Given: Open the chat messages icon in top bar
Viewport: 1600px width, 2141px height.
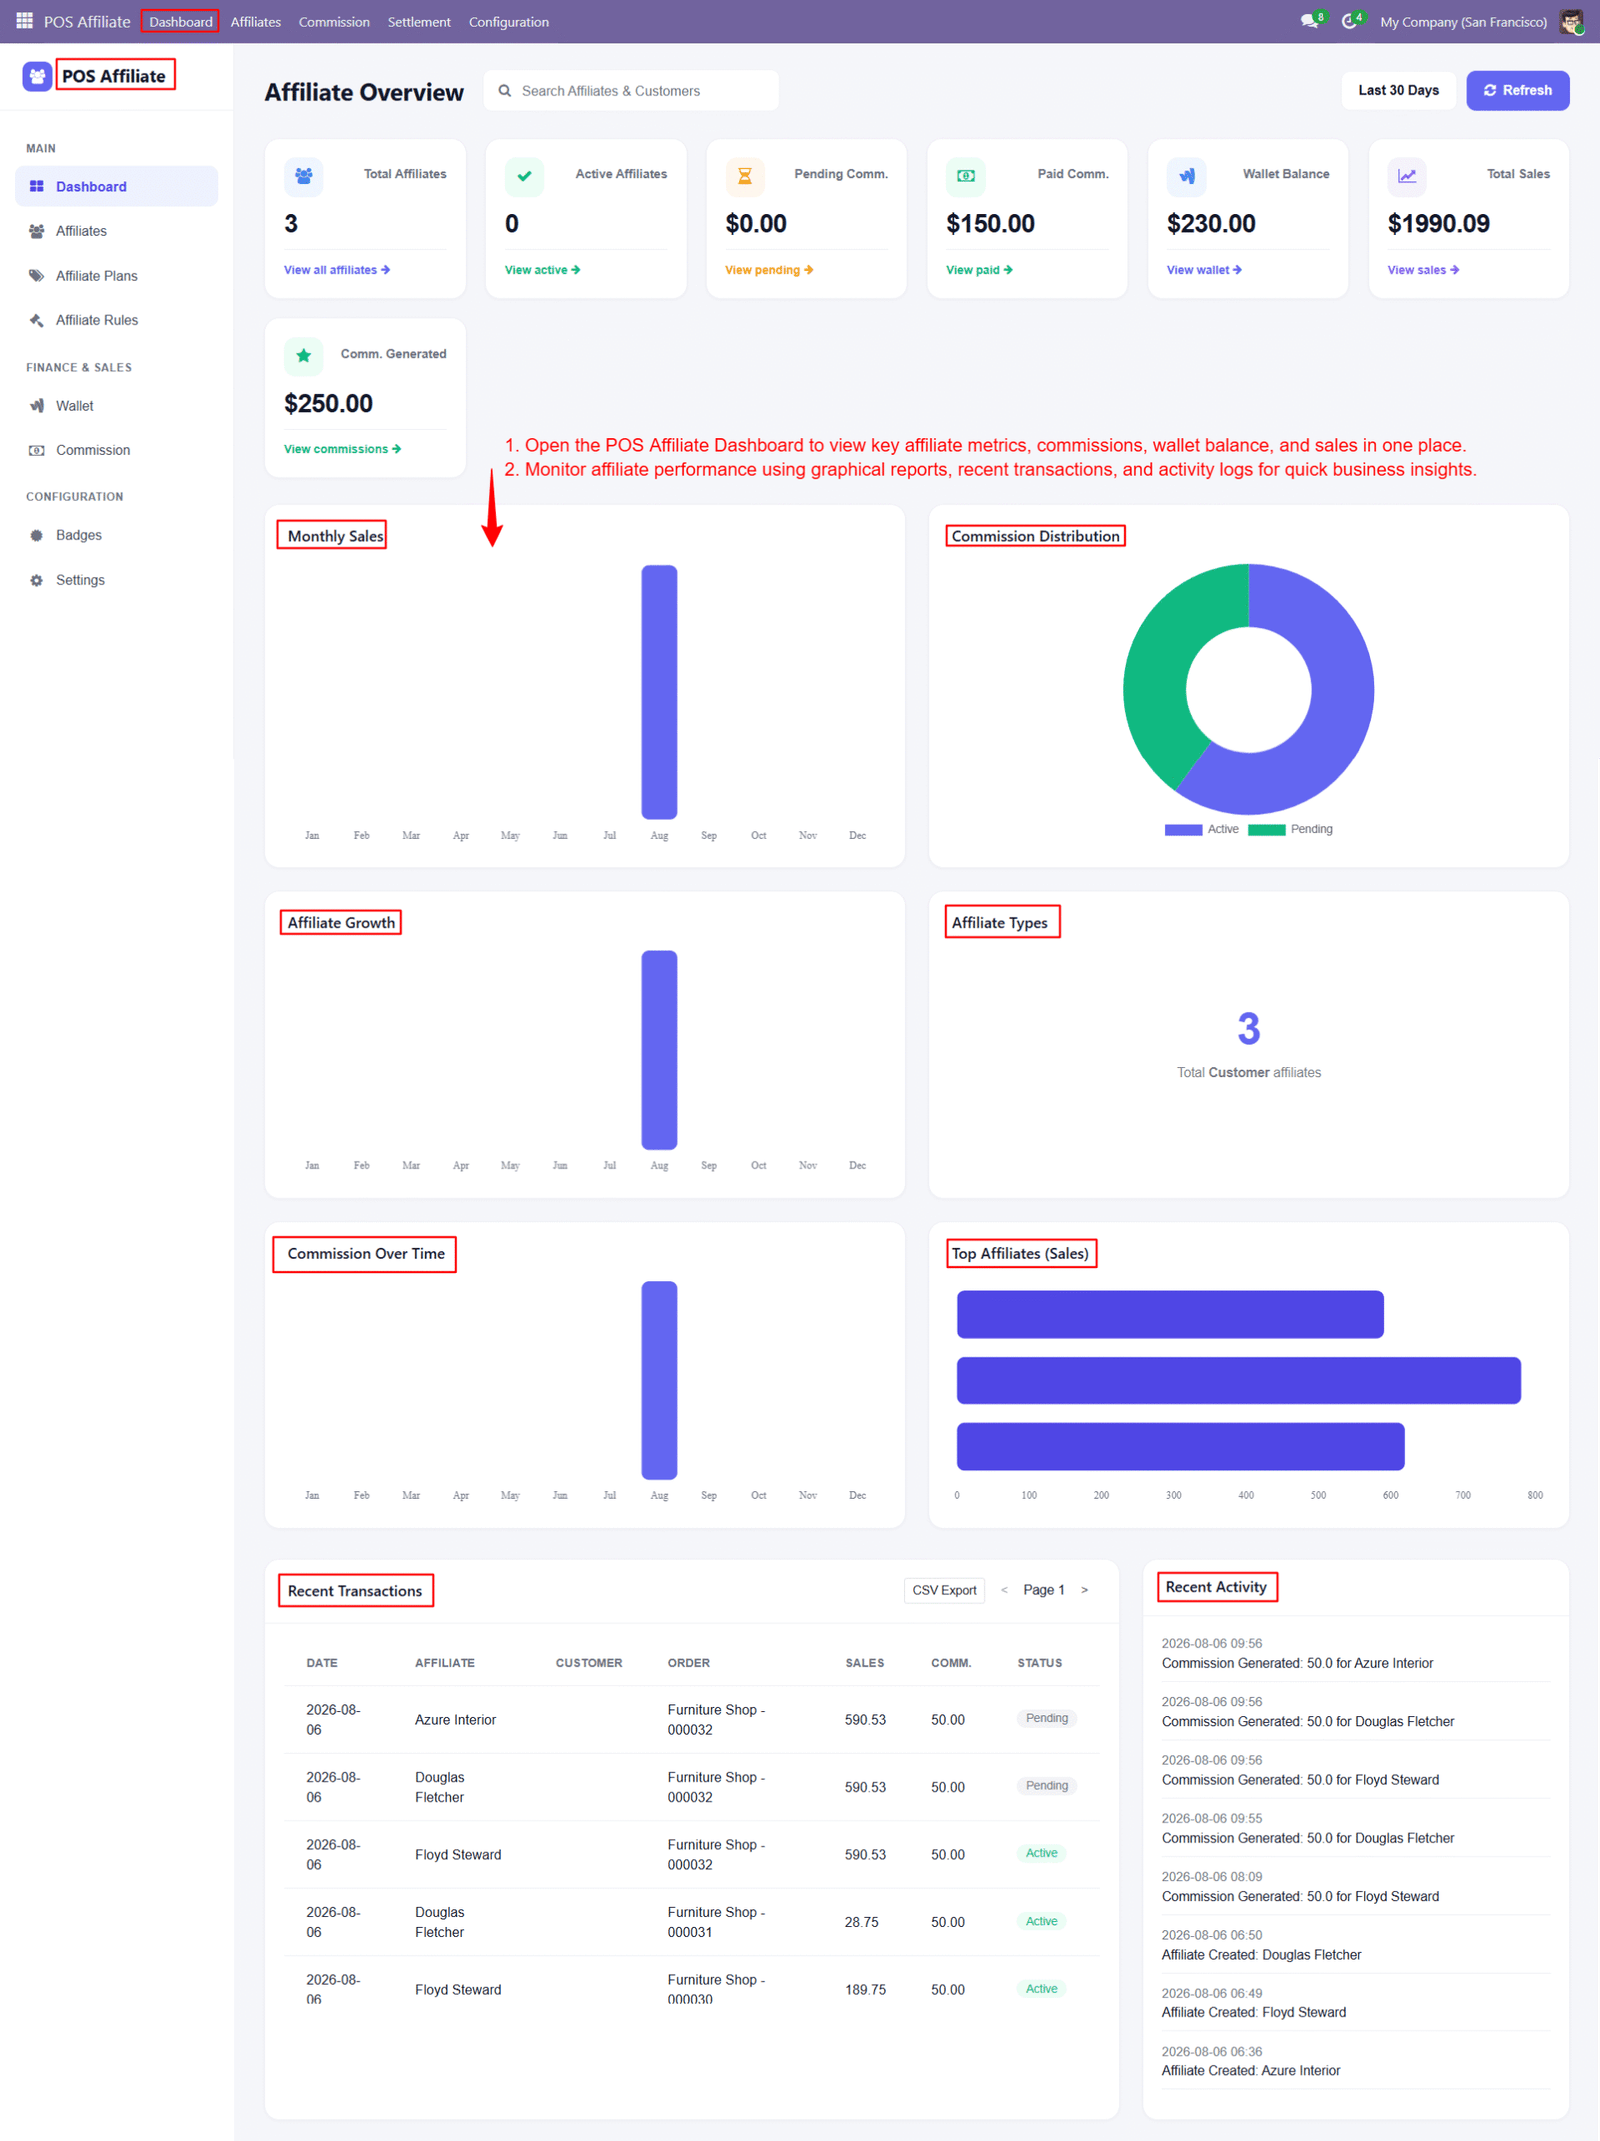Looking at the screenshot, I should (x=1311, y=21).
